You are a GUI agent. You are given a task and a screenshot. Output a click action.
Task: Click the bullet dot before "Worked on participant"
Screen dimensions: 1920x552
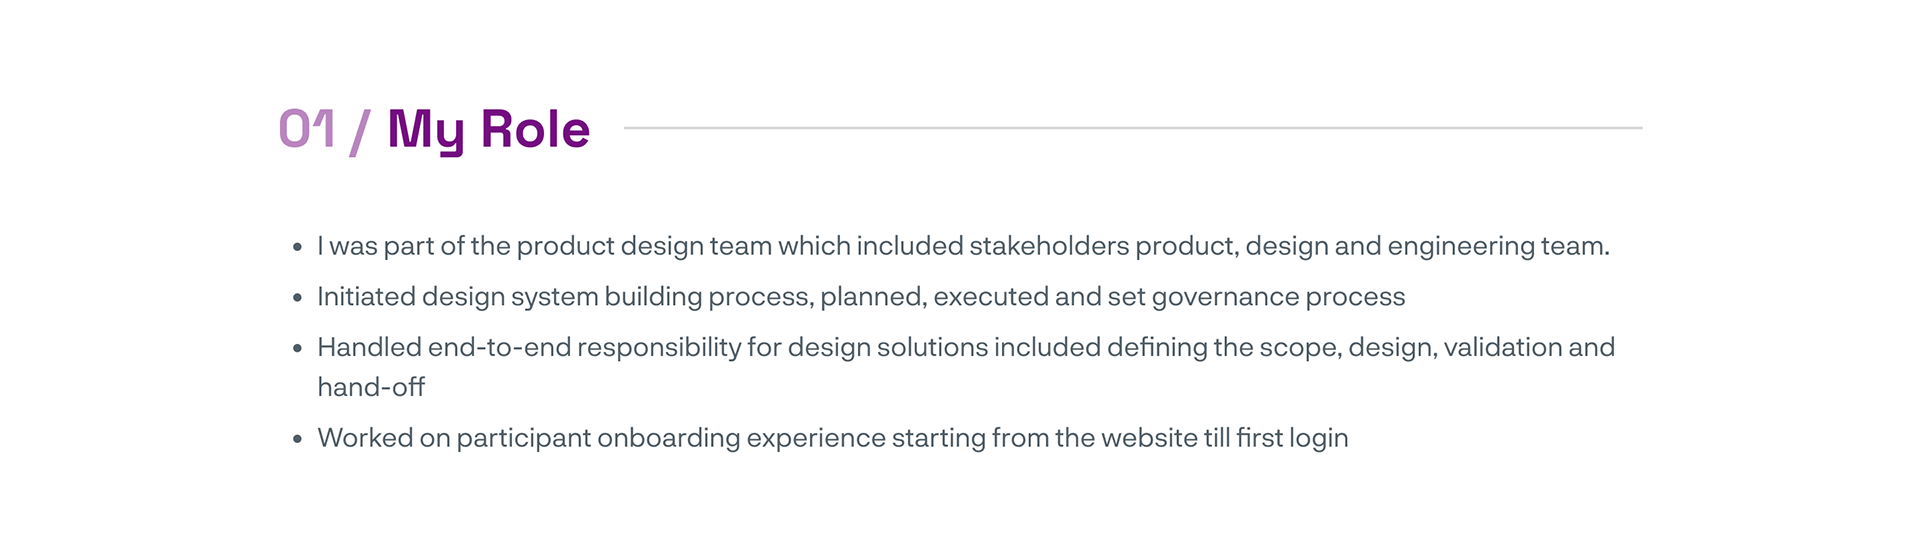pos(297,439)
